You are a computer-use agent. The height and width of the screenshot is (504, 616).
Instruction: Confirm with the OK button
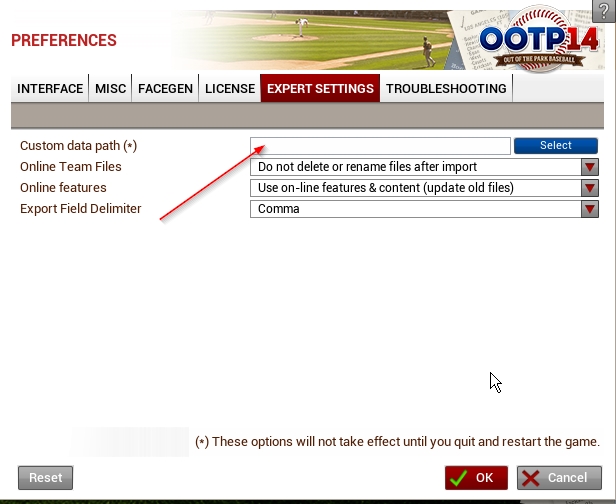(x=476, y=478)
